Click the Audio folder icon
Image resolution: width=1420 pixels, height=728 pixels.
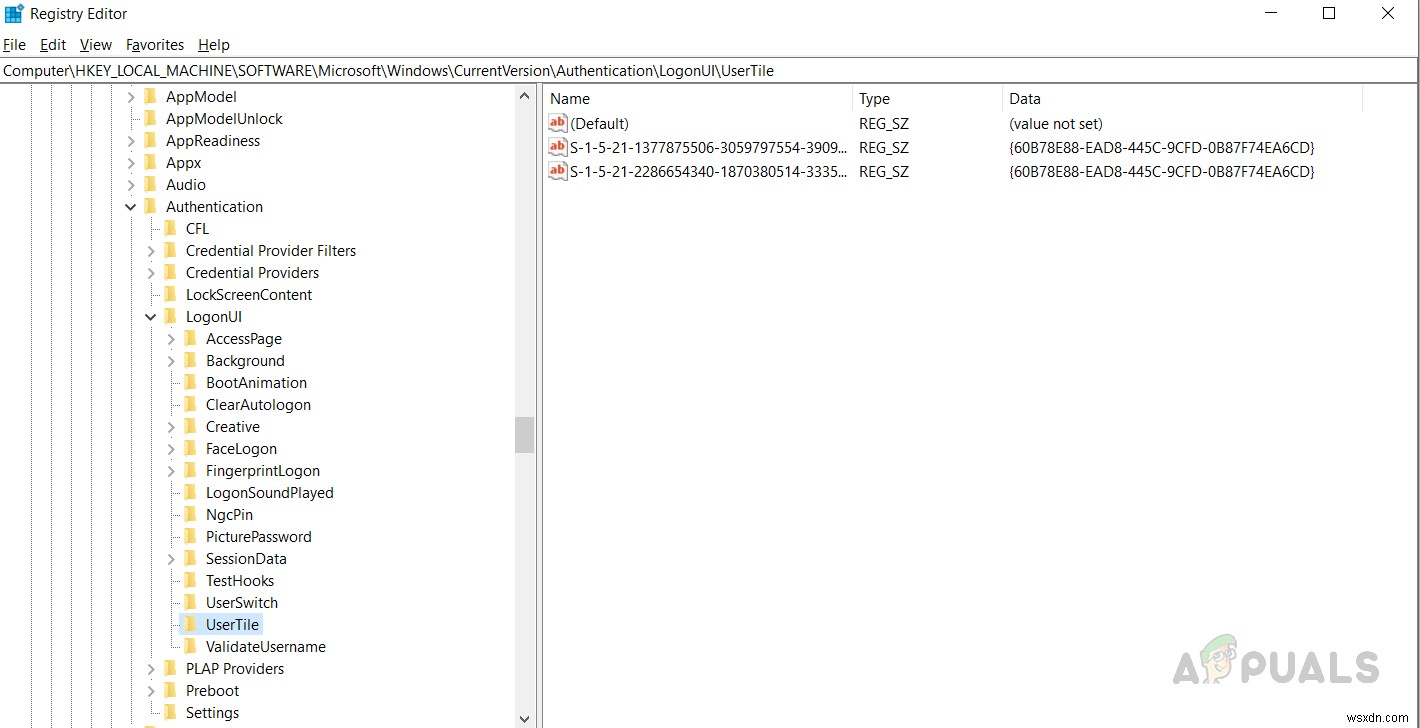(x=151, y=185)
